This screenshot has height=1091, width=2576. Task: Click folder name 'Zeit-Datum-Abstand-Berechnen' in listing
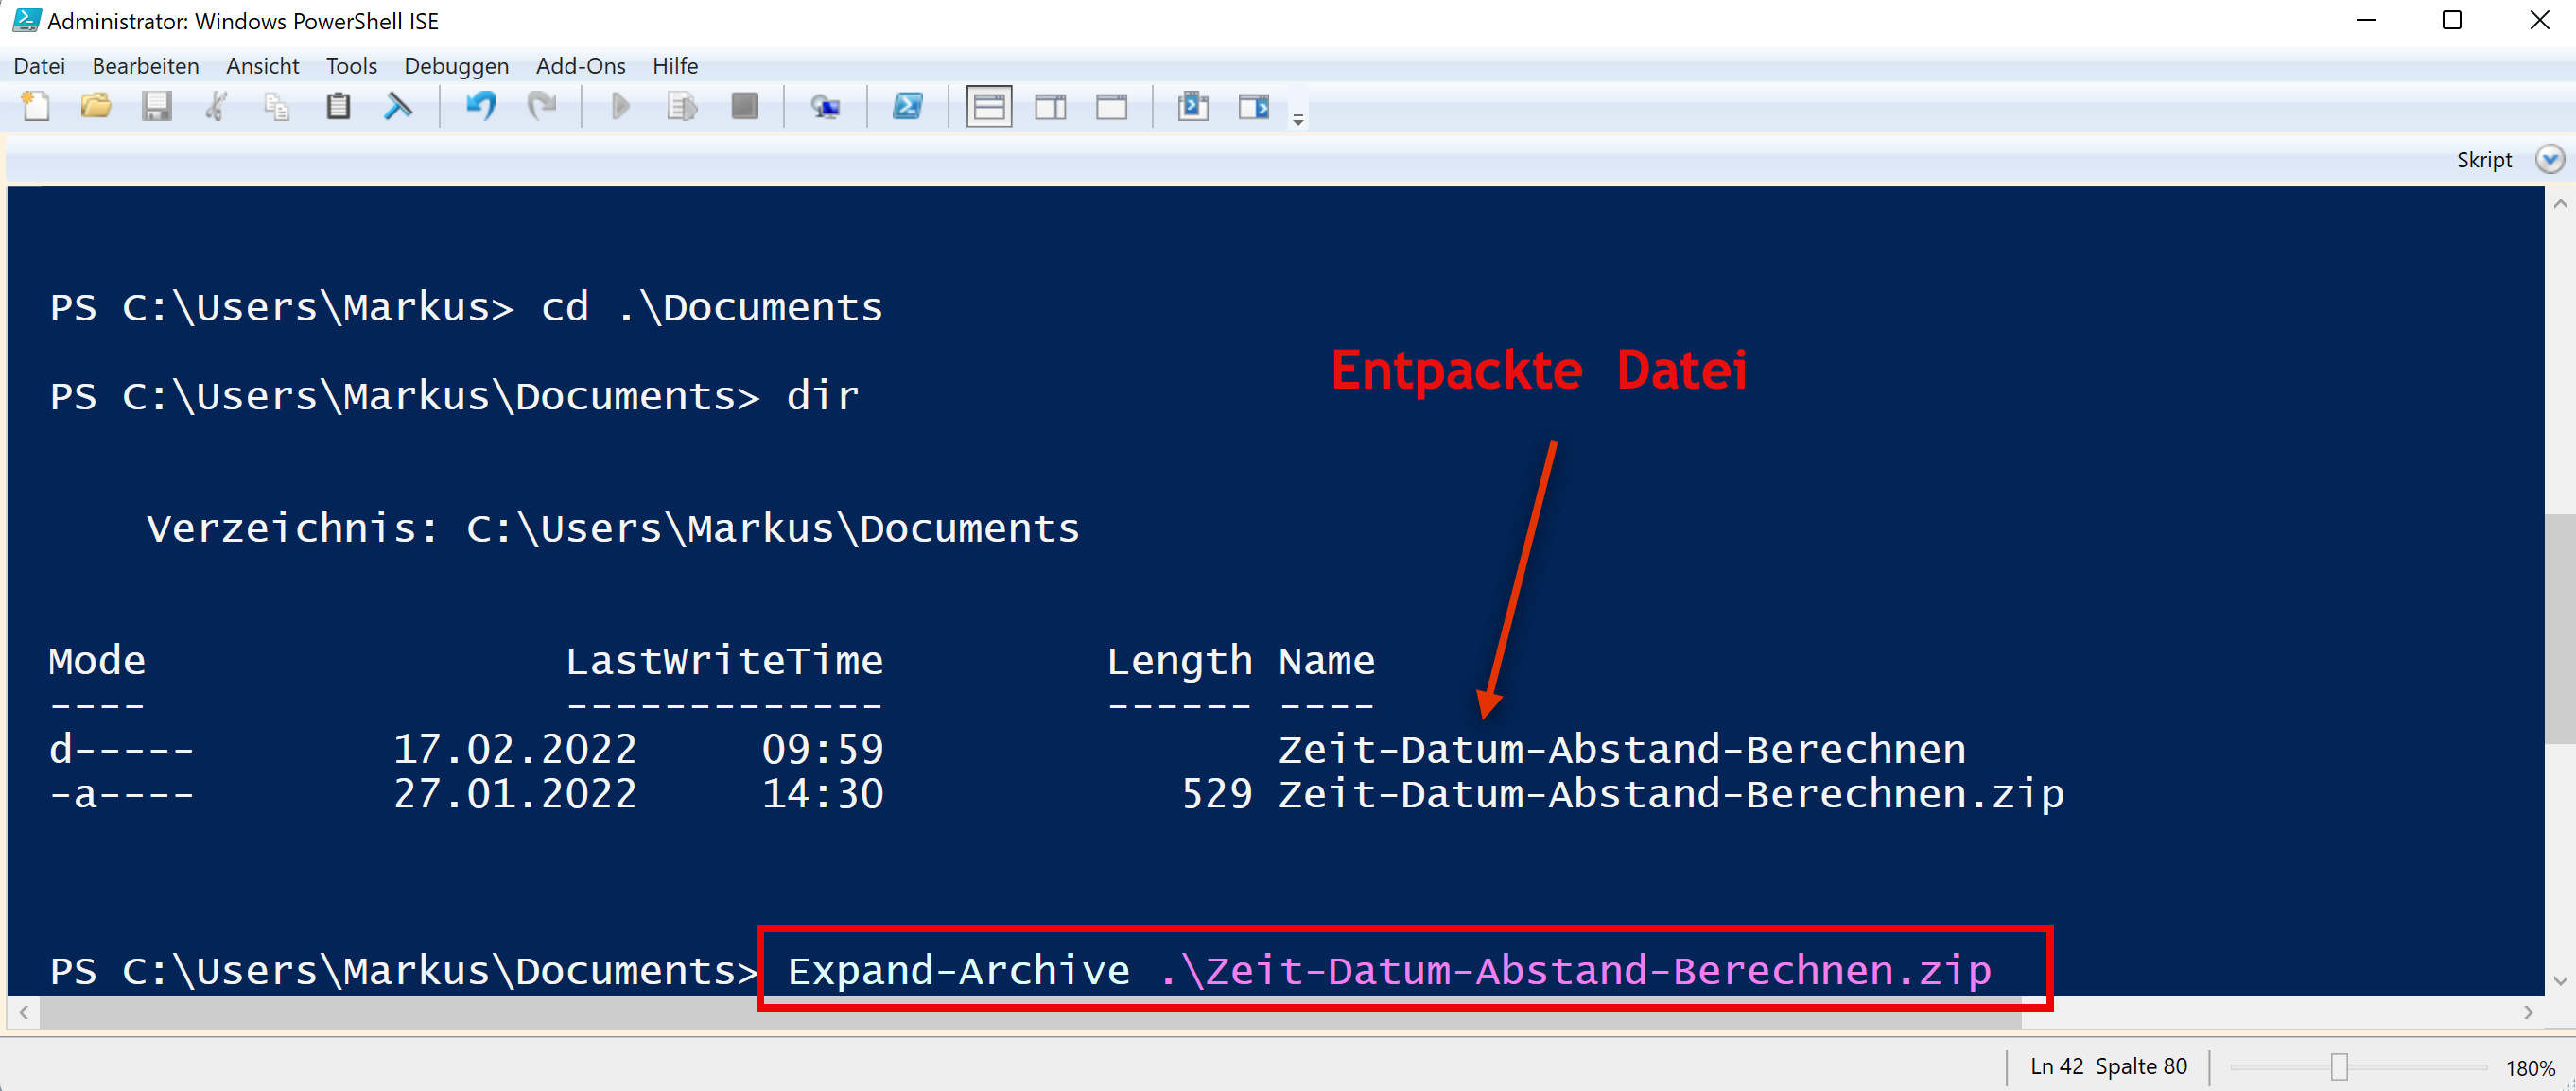[1622, 749]
